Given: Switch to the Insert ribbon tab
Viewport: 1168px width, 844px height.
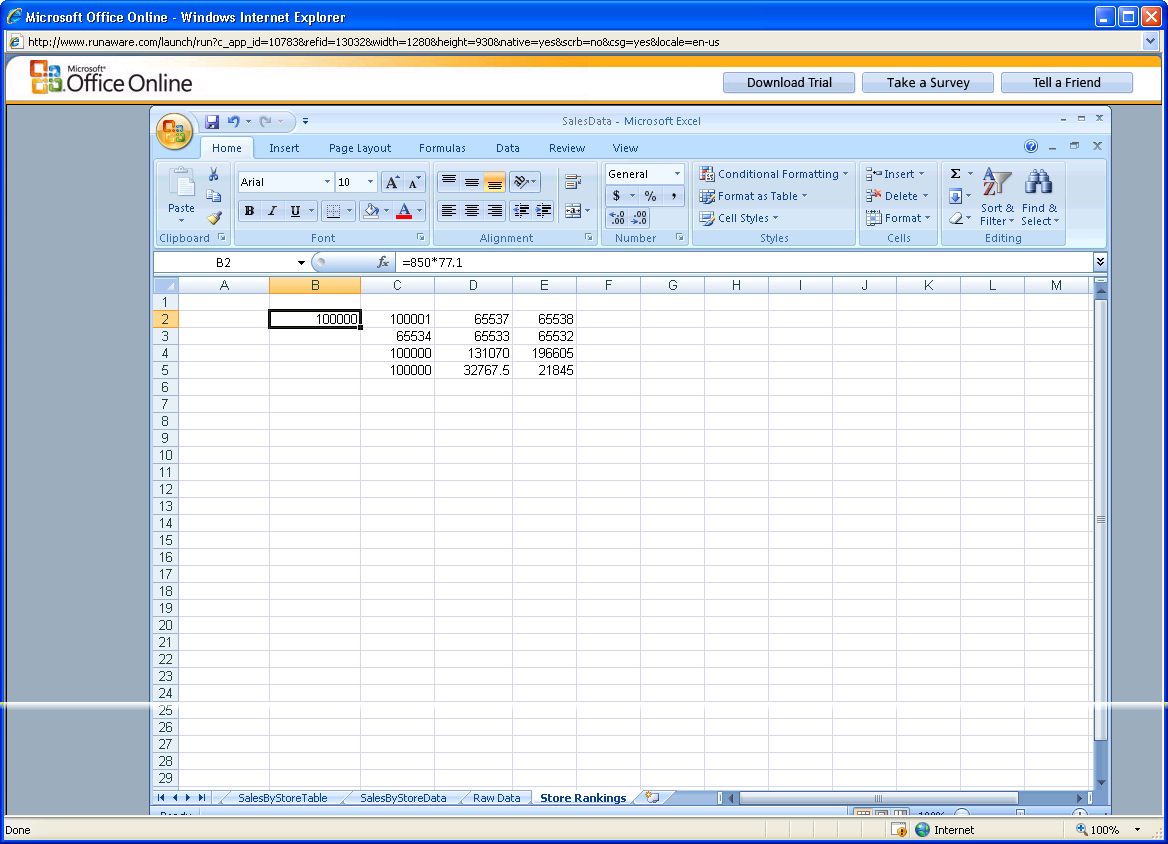Looking at the screenshot, I should (x=284, y=148).
